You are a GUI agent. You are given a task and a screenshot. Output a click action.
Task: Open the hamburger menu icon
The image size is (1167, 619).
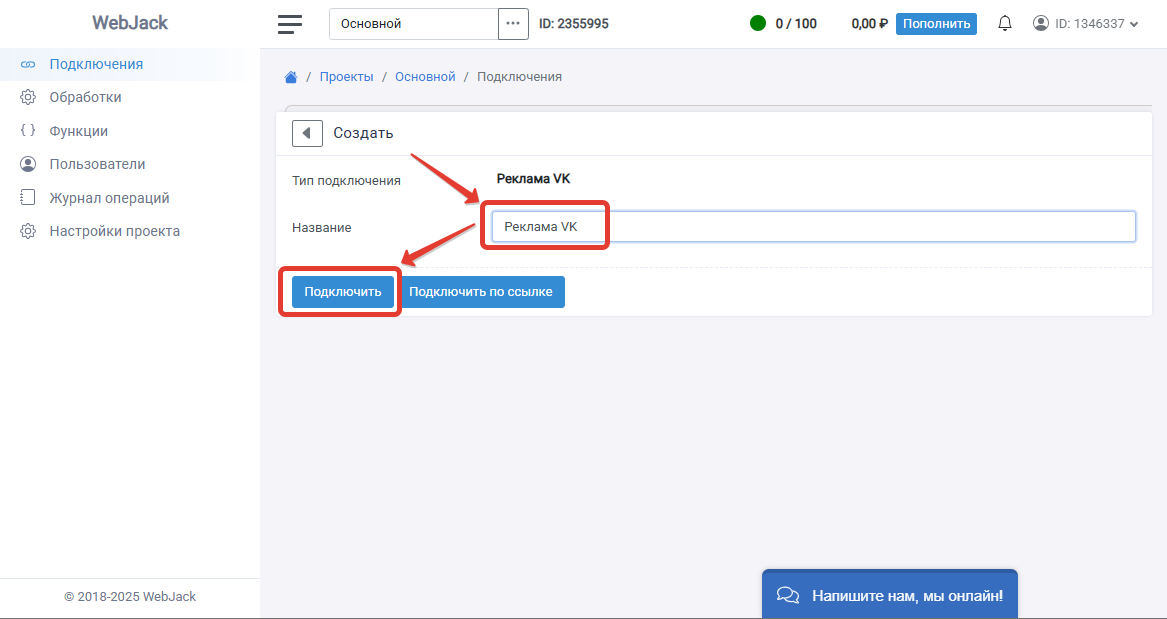pyautogui.click(x=290, y=24)
